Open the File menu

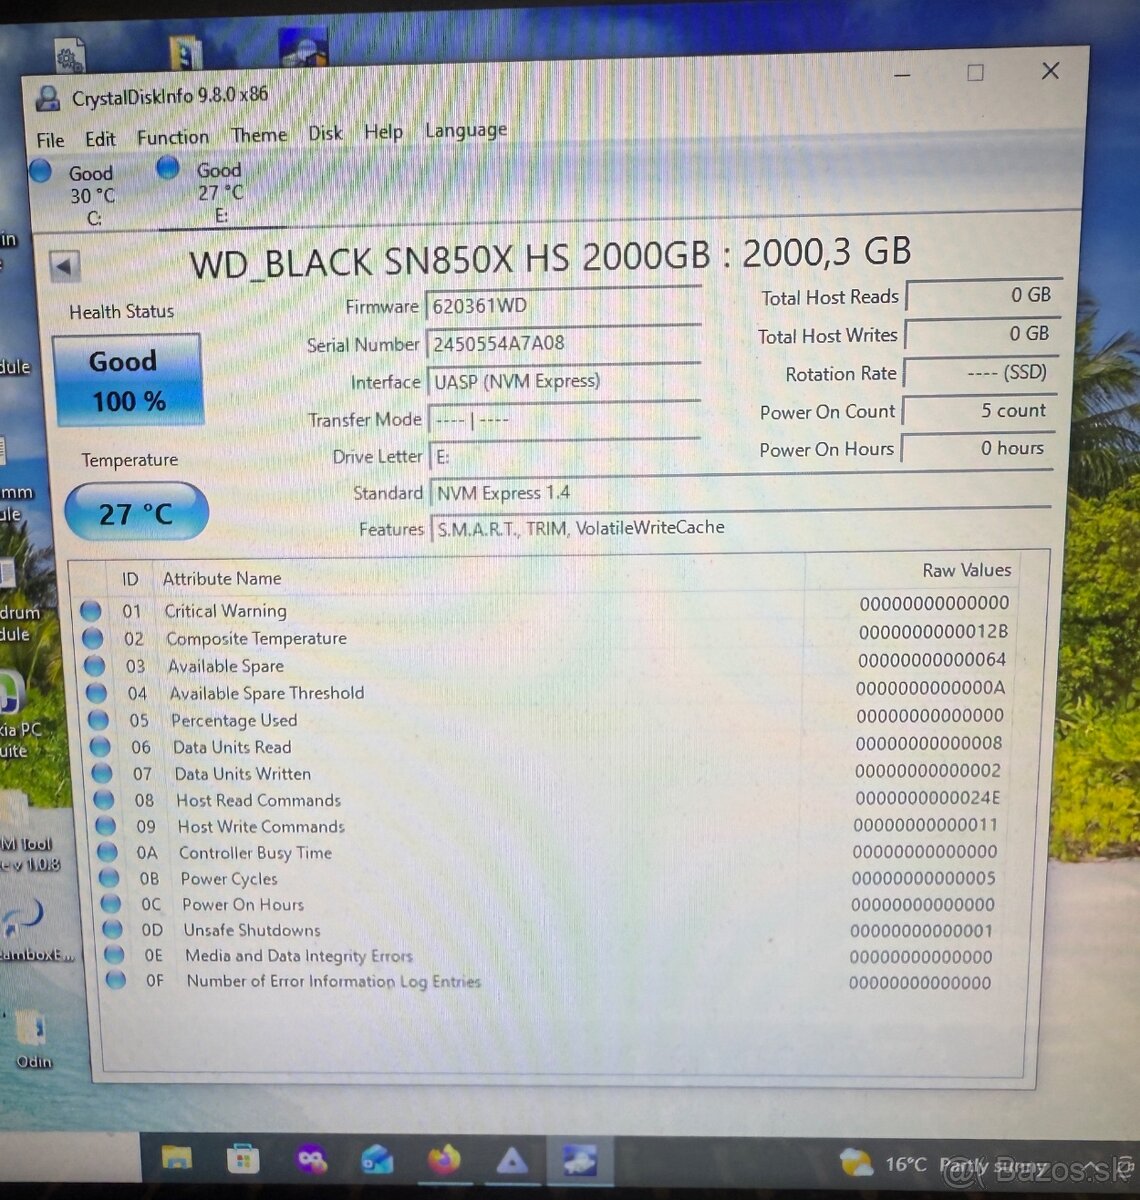click(x=50, y=140)
